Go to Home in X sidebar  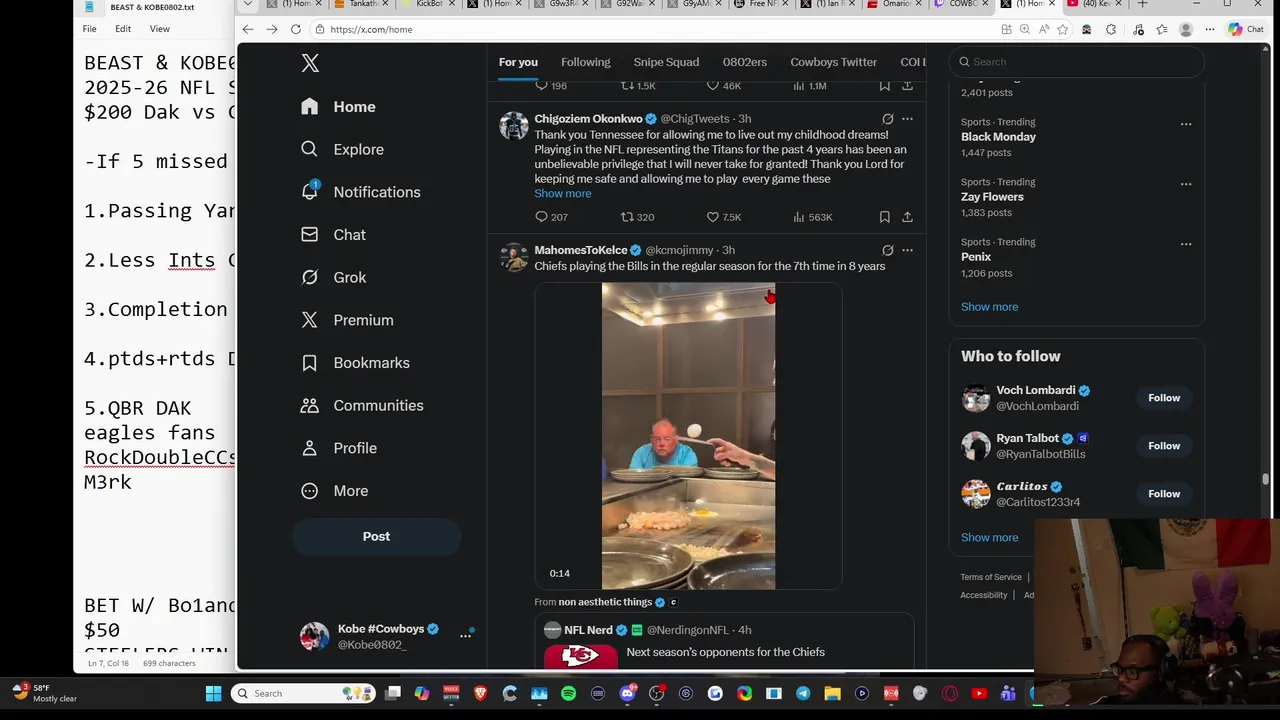click(x=338, y=107)
